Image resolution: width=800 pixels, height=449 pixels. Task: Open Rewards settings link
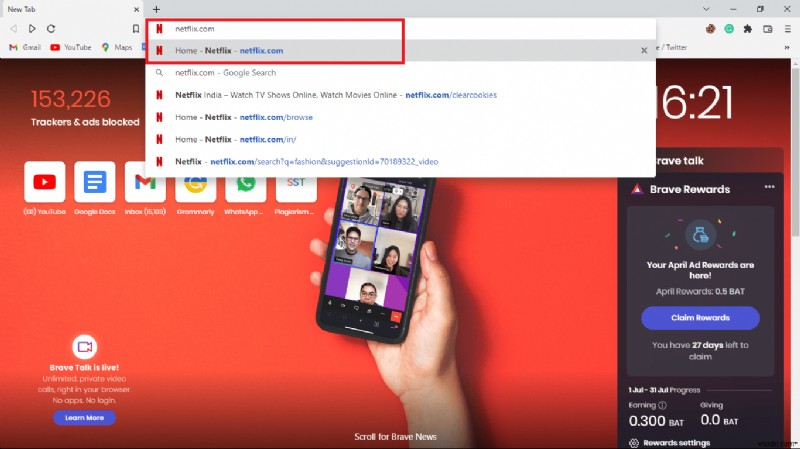point(677,442)
